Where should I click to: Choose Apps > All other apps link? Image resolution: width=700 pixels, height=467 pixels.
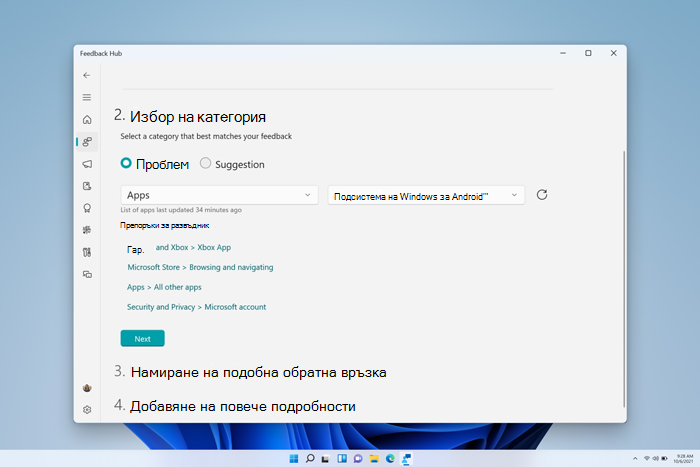coord(164,287)
